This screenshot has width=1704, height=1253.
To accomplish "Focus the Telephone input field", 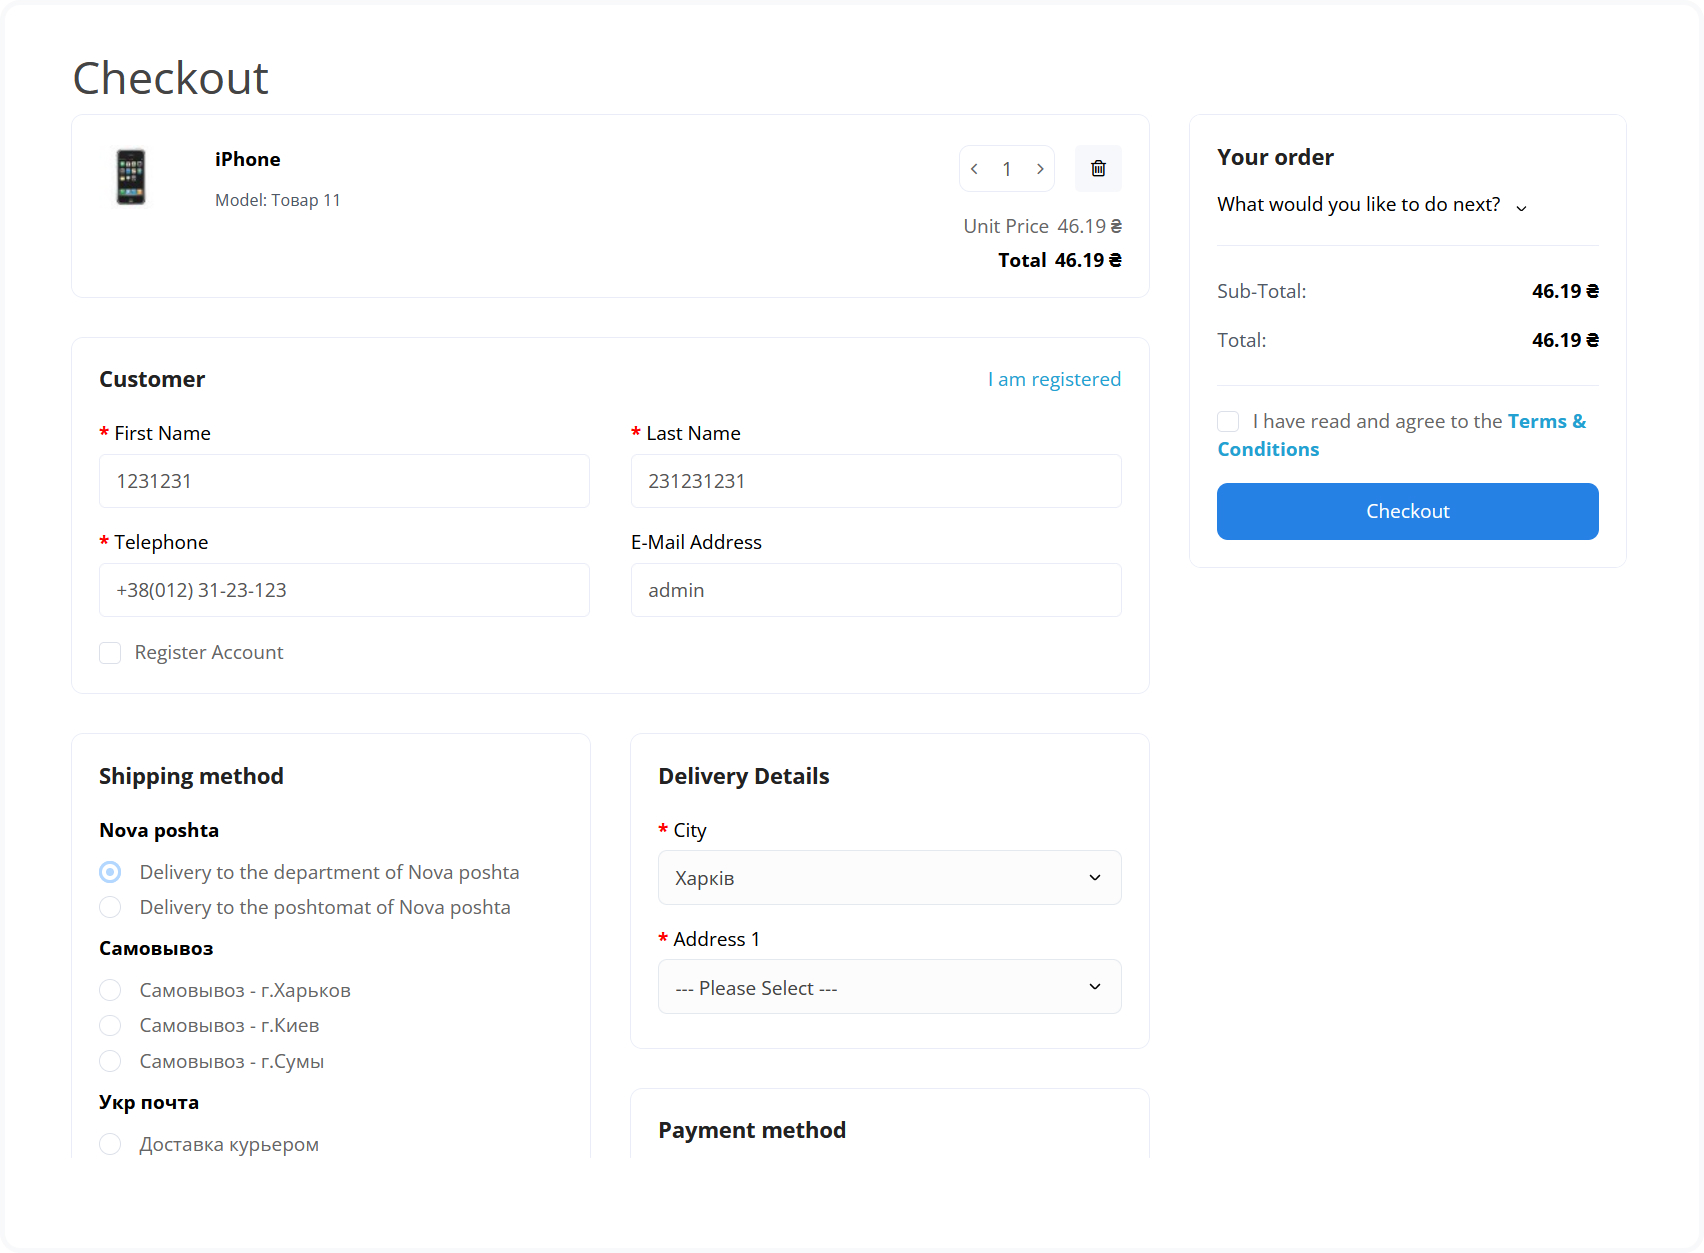I will click(x=344, y=590).
